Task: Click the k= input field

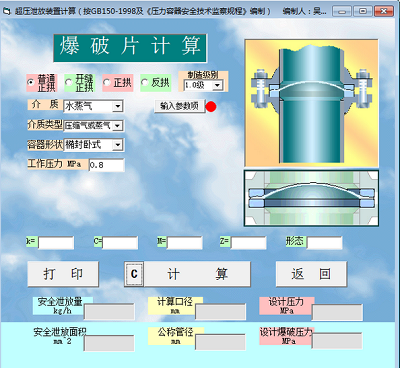Action: (56, 243)
